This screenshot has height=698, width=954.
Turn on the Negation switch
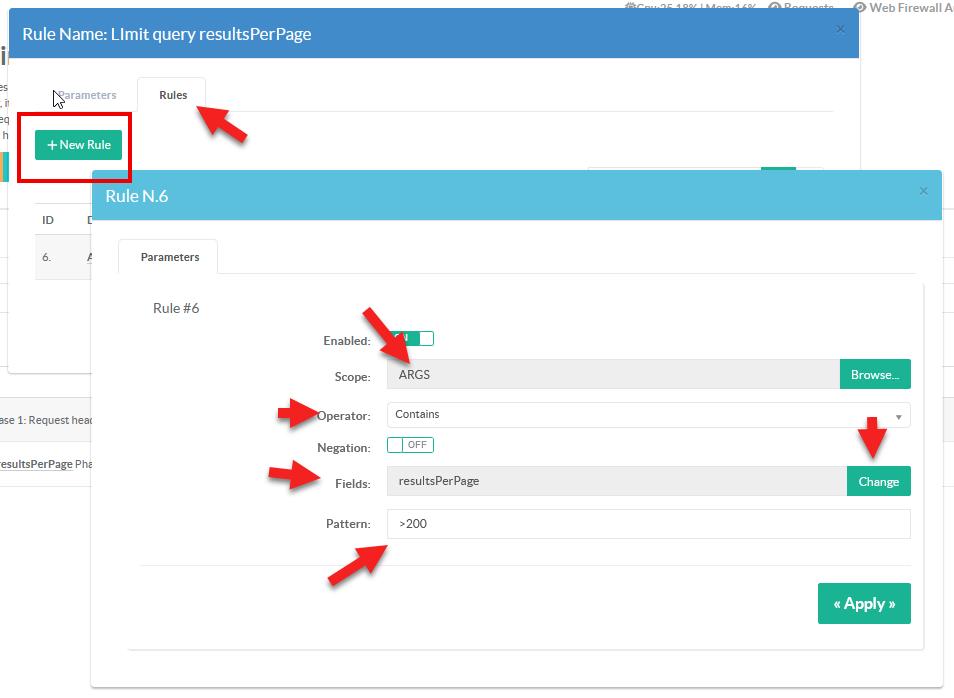pos(410,445)
